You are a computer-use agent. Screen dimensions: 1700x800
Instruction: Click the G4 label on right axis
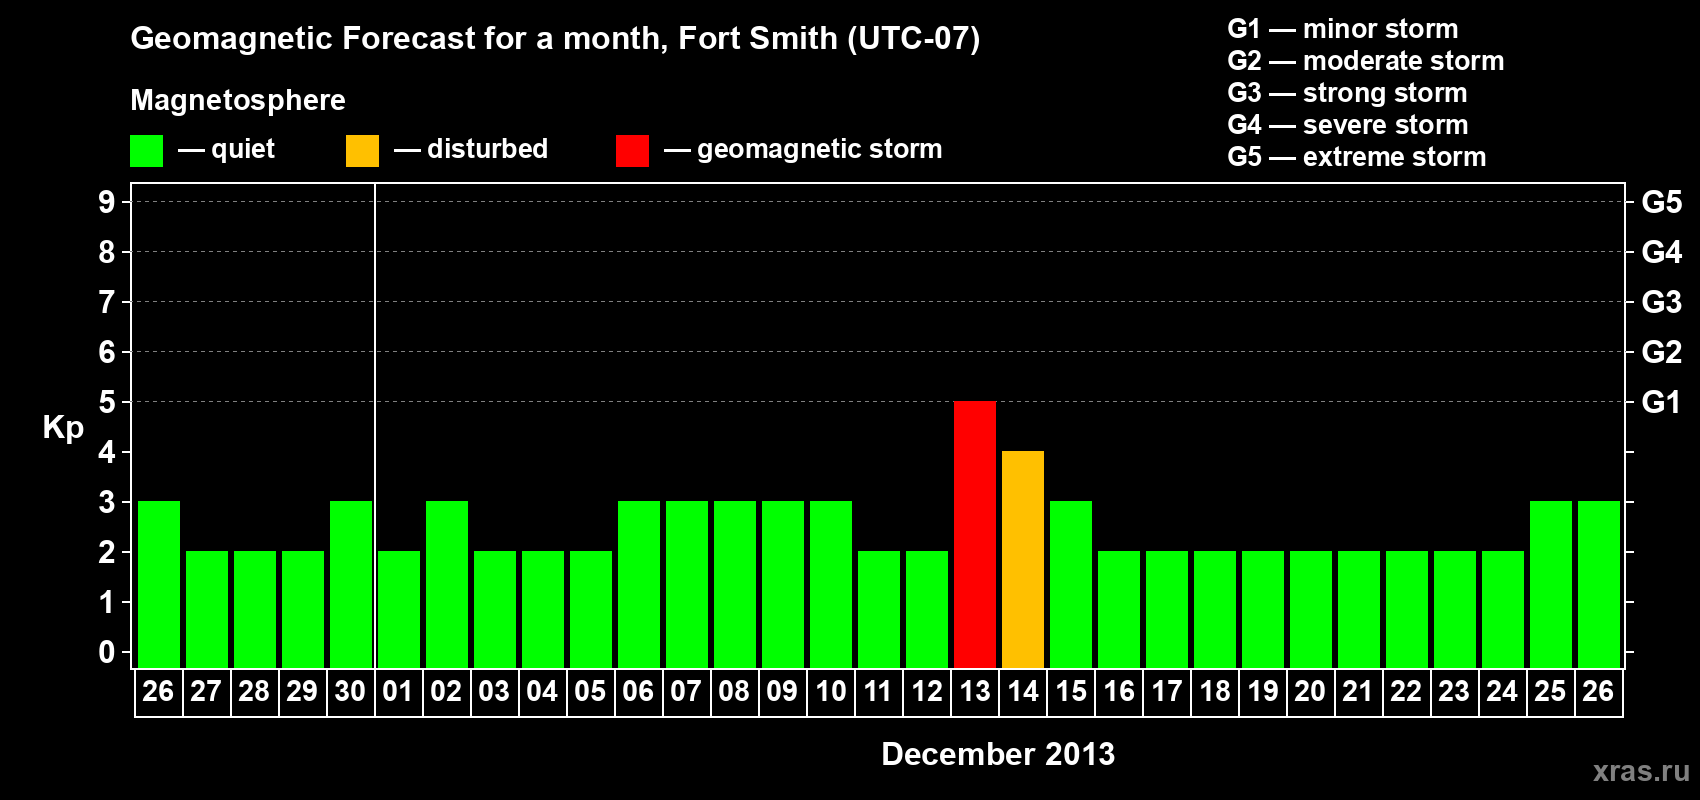pyautogui.click(x=1661, y=252)
